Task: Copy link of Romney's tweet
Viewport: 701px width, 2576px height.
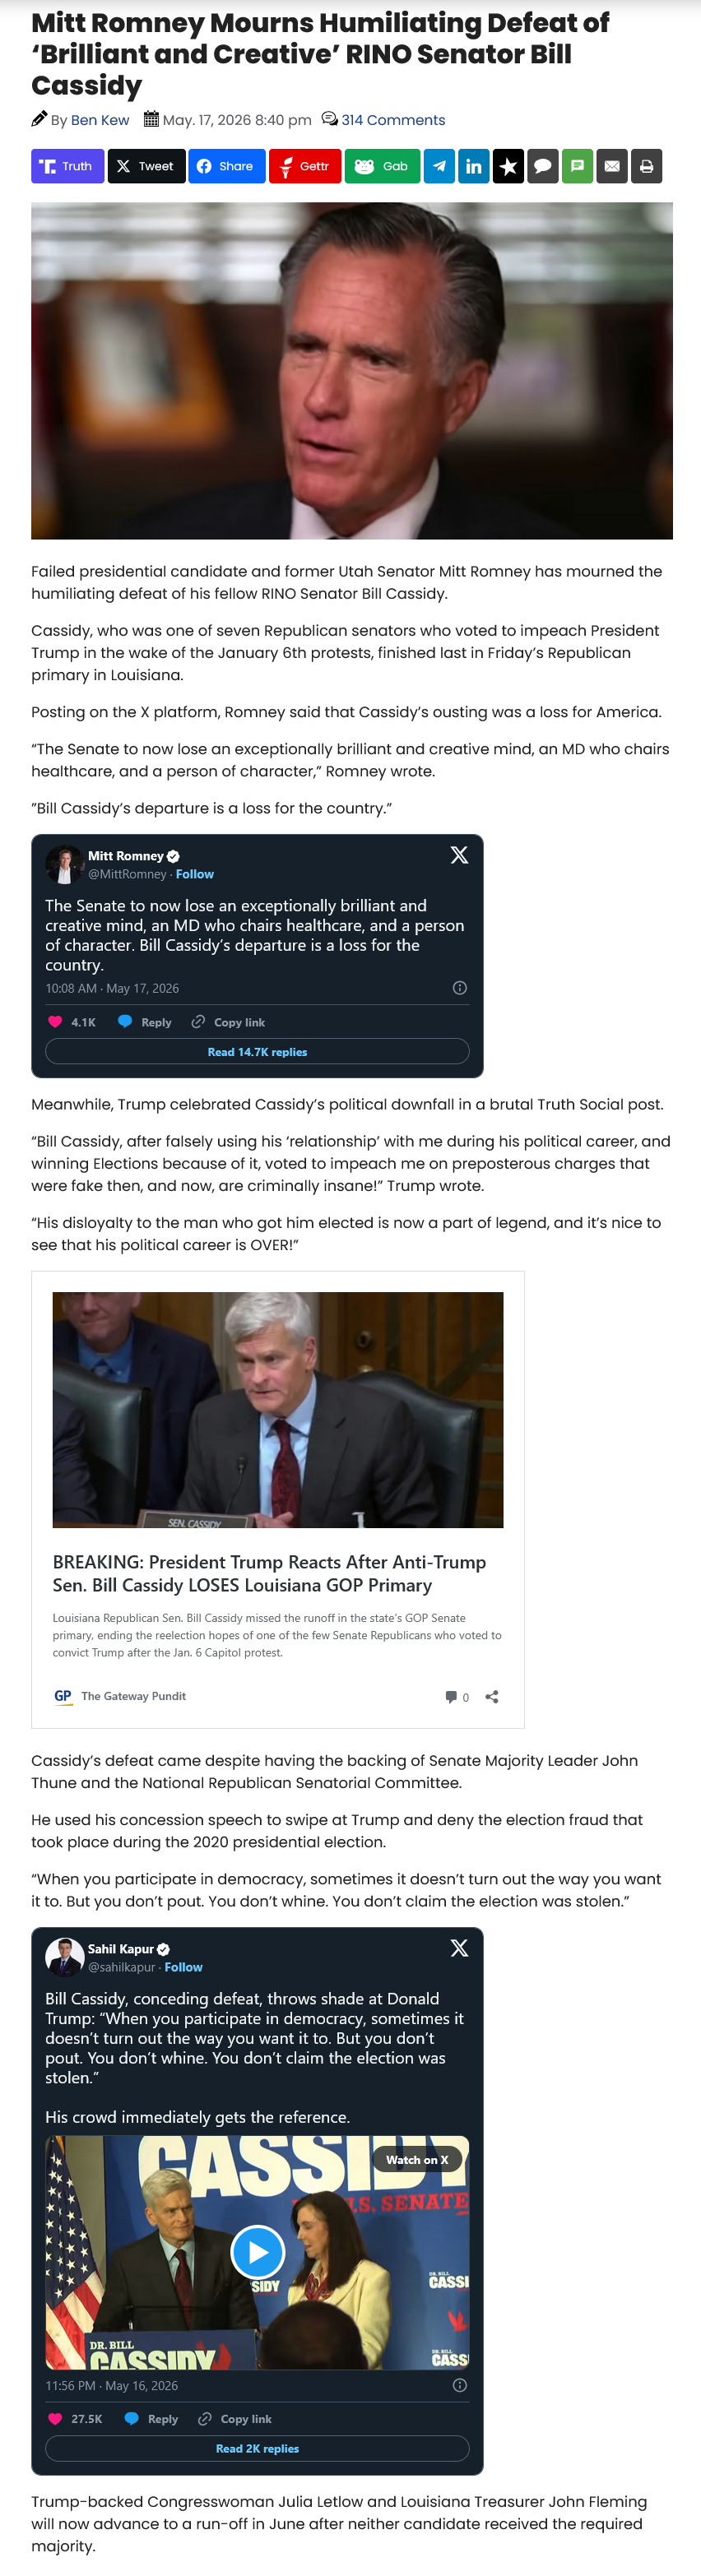Action: pos(228,1022)
